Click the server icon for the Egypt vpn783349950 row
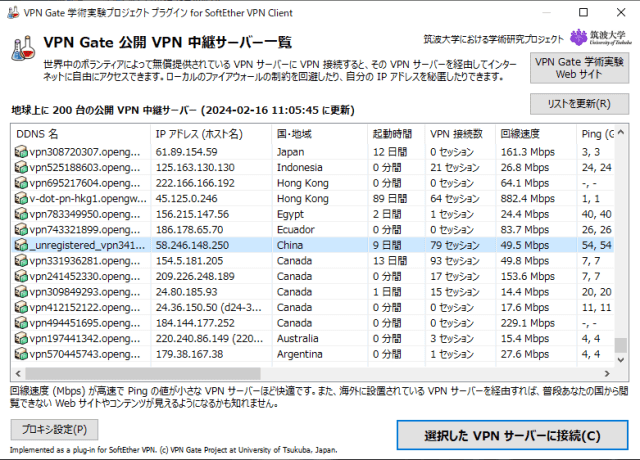This screenshot has width=640, height=460. coord(21,214)
